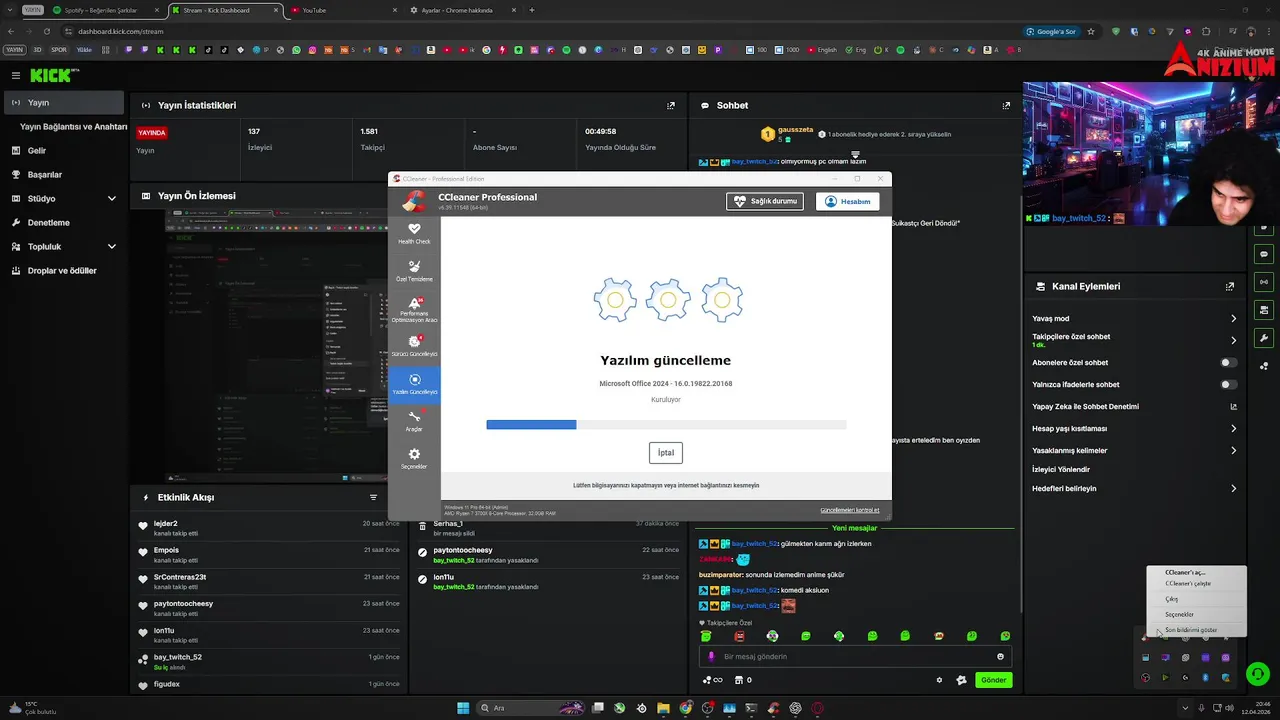Open Araçlar in CCleaner sidebar
This screenshot has width=1280, height=720.
click(414, 421)
